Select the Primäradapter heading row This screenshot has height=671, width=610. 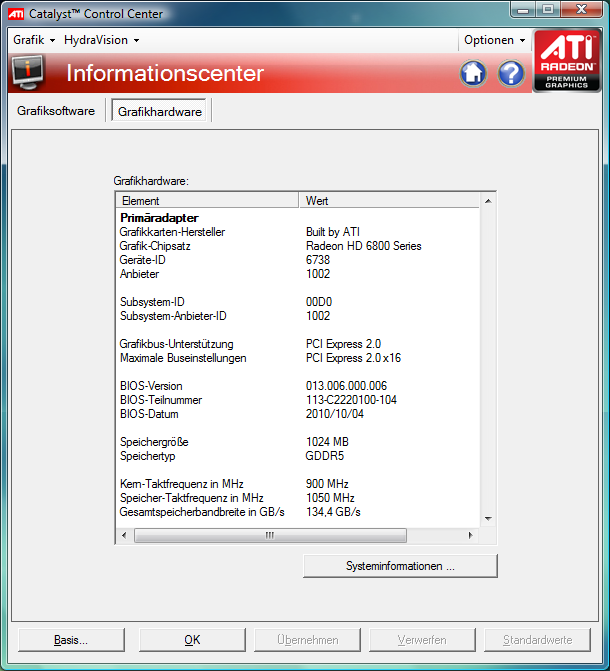pyautogui.click(x=298, y=218)
